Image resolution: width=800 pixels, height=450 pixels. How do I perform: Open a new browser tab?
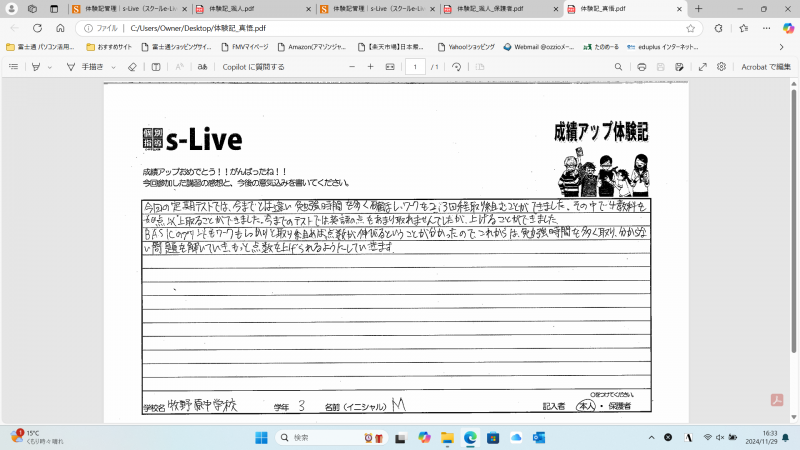[698, 9]
